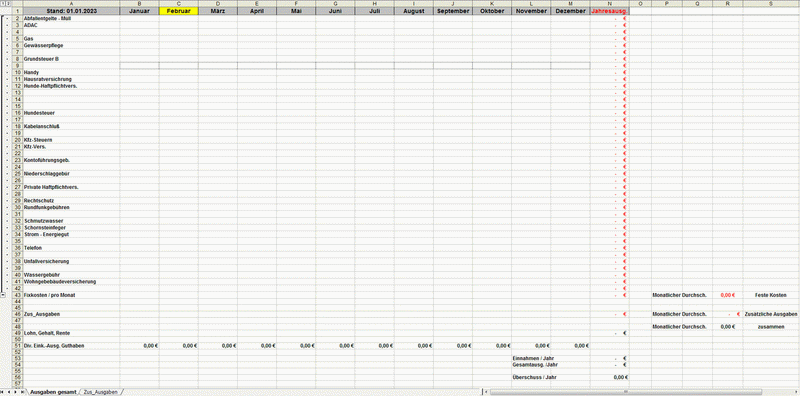Screen dimensions: 800x396
Task: Jump to last sheet tab arrow
Action: (x=21, y=392)
